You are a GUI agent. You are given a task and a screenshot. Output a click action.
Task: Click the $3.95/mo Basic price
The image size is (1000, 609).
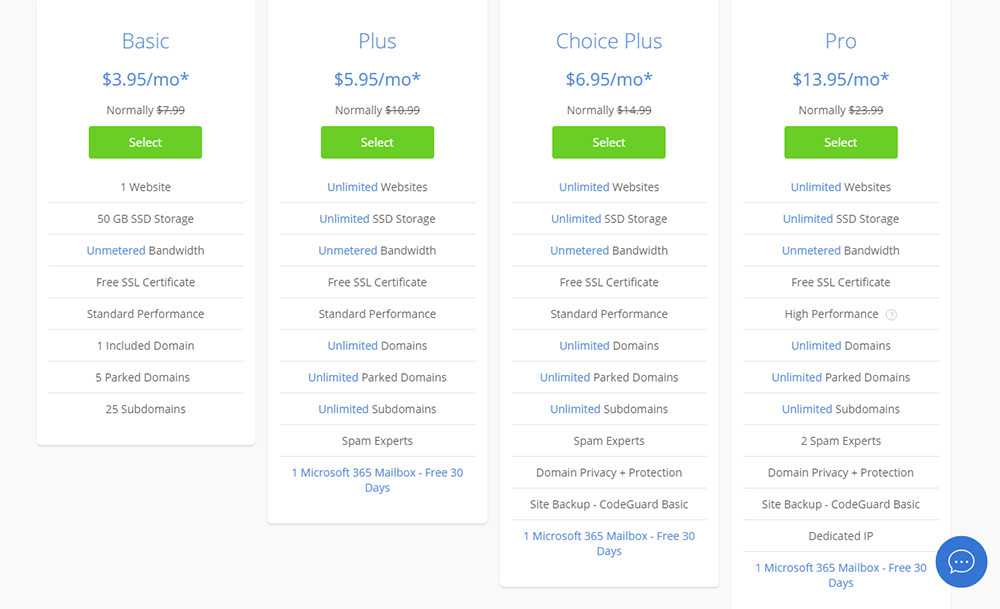(145, 79)
